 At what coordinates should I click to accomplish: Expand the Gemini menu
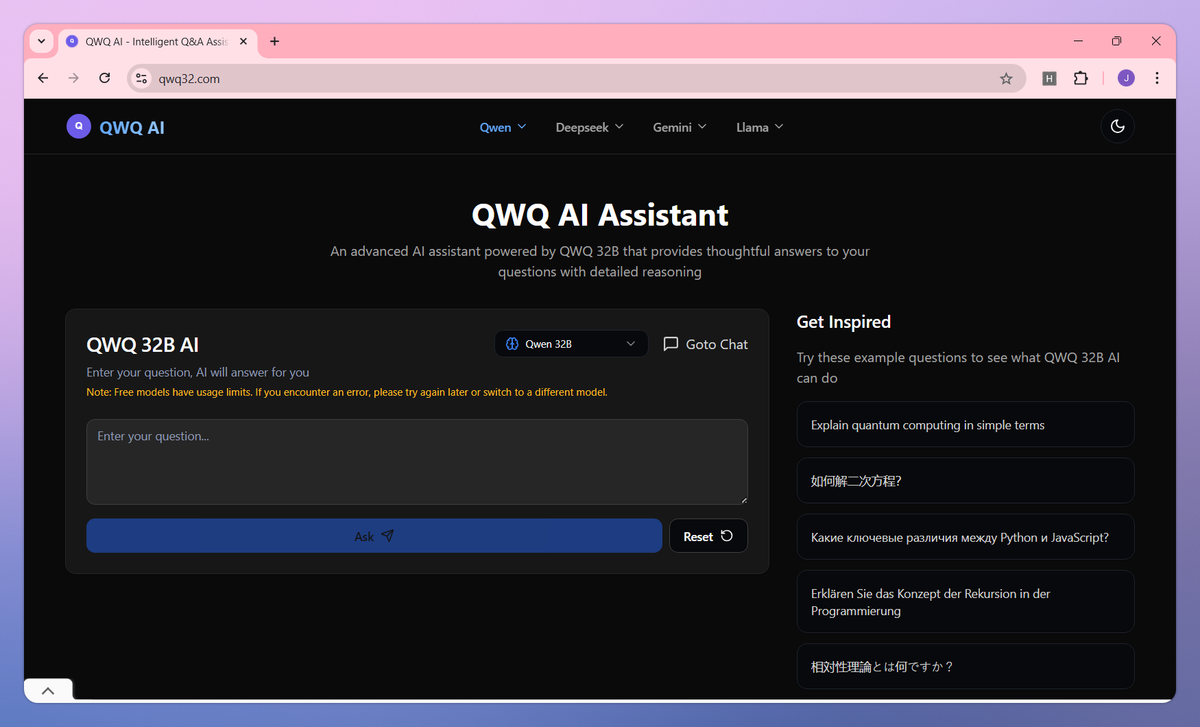pyautogui.click(x=680, y=127)
